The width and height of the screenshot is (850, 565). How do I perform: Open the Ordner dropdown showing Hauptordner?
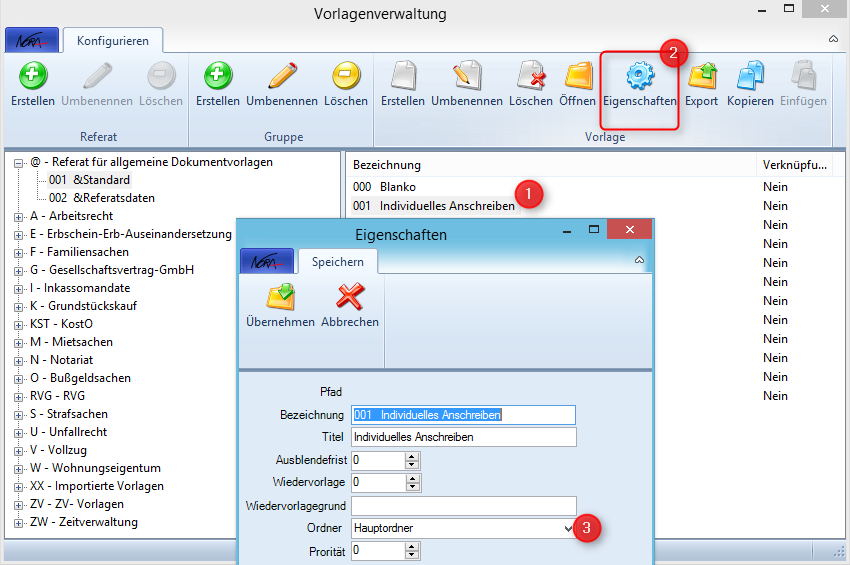click(569, 528)
